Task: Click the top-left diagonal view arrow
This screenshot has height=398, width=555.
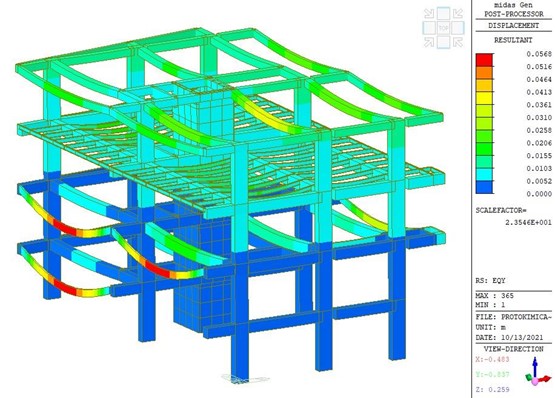Action: [x=429, y=13]
